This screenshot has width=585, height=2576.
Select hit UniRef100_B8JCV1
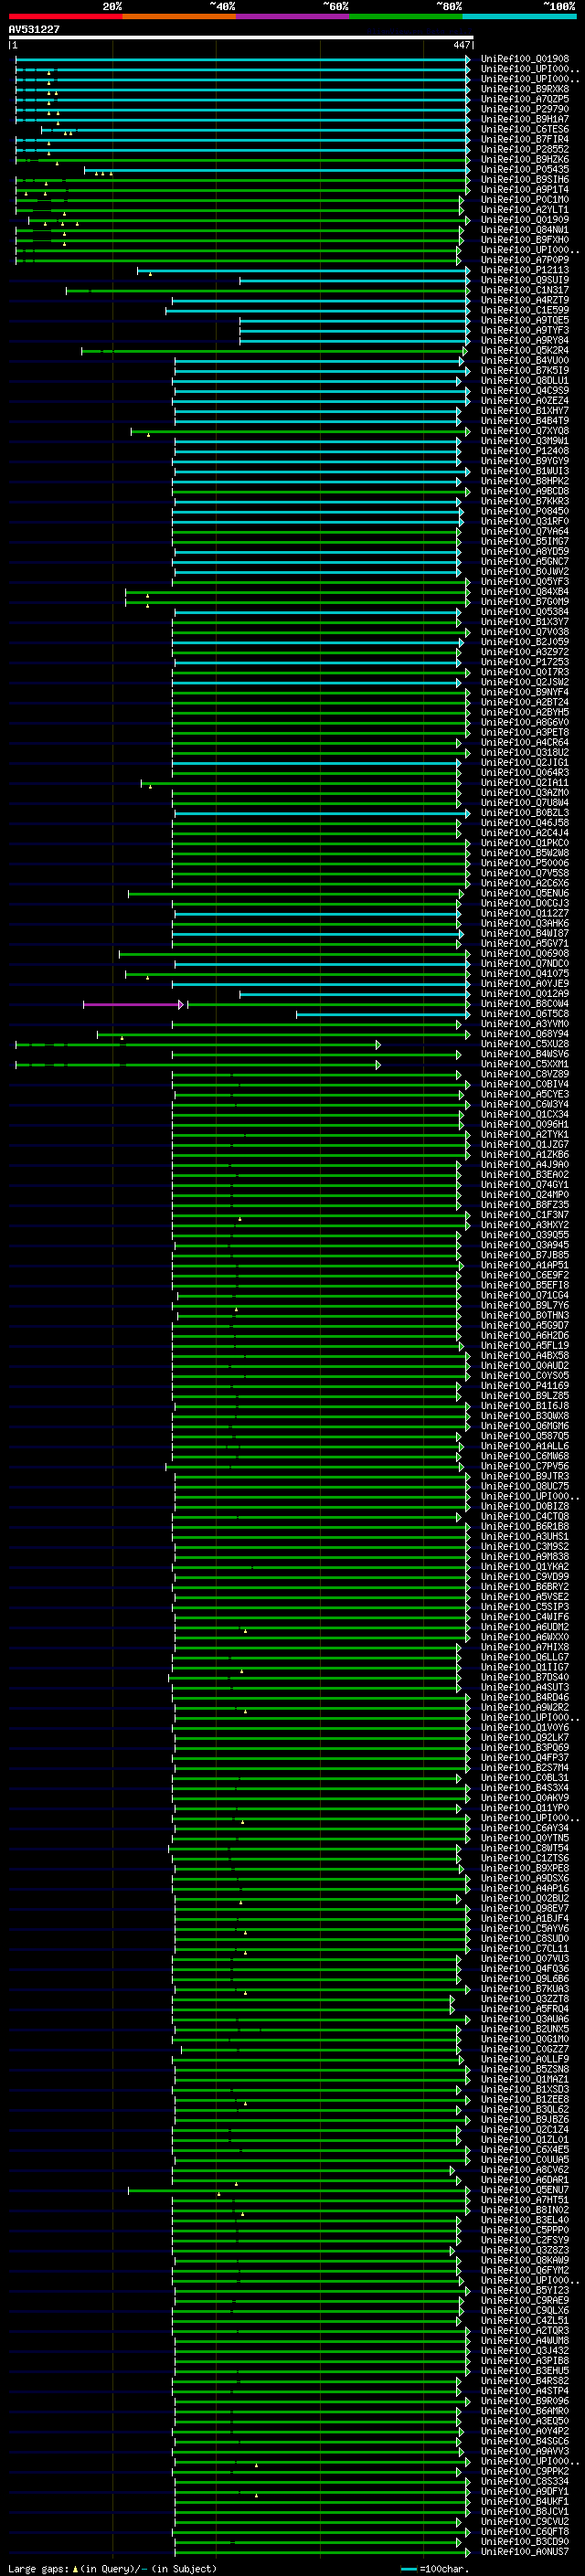tap(524, 2512)
